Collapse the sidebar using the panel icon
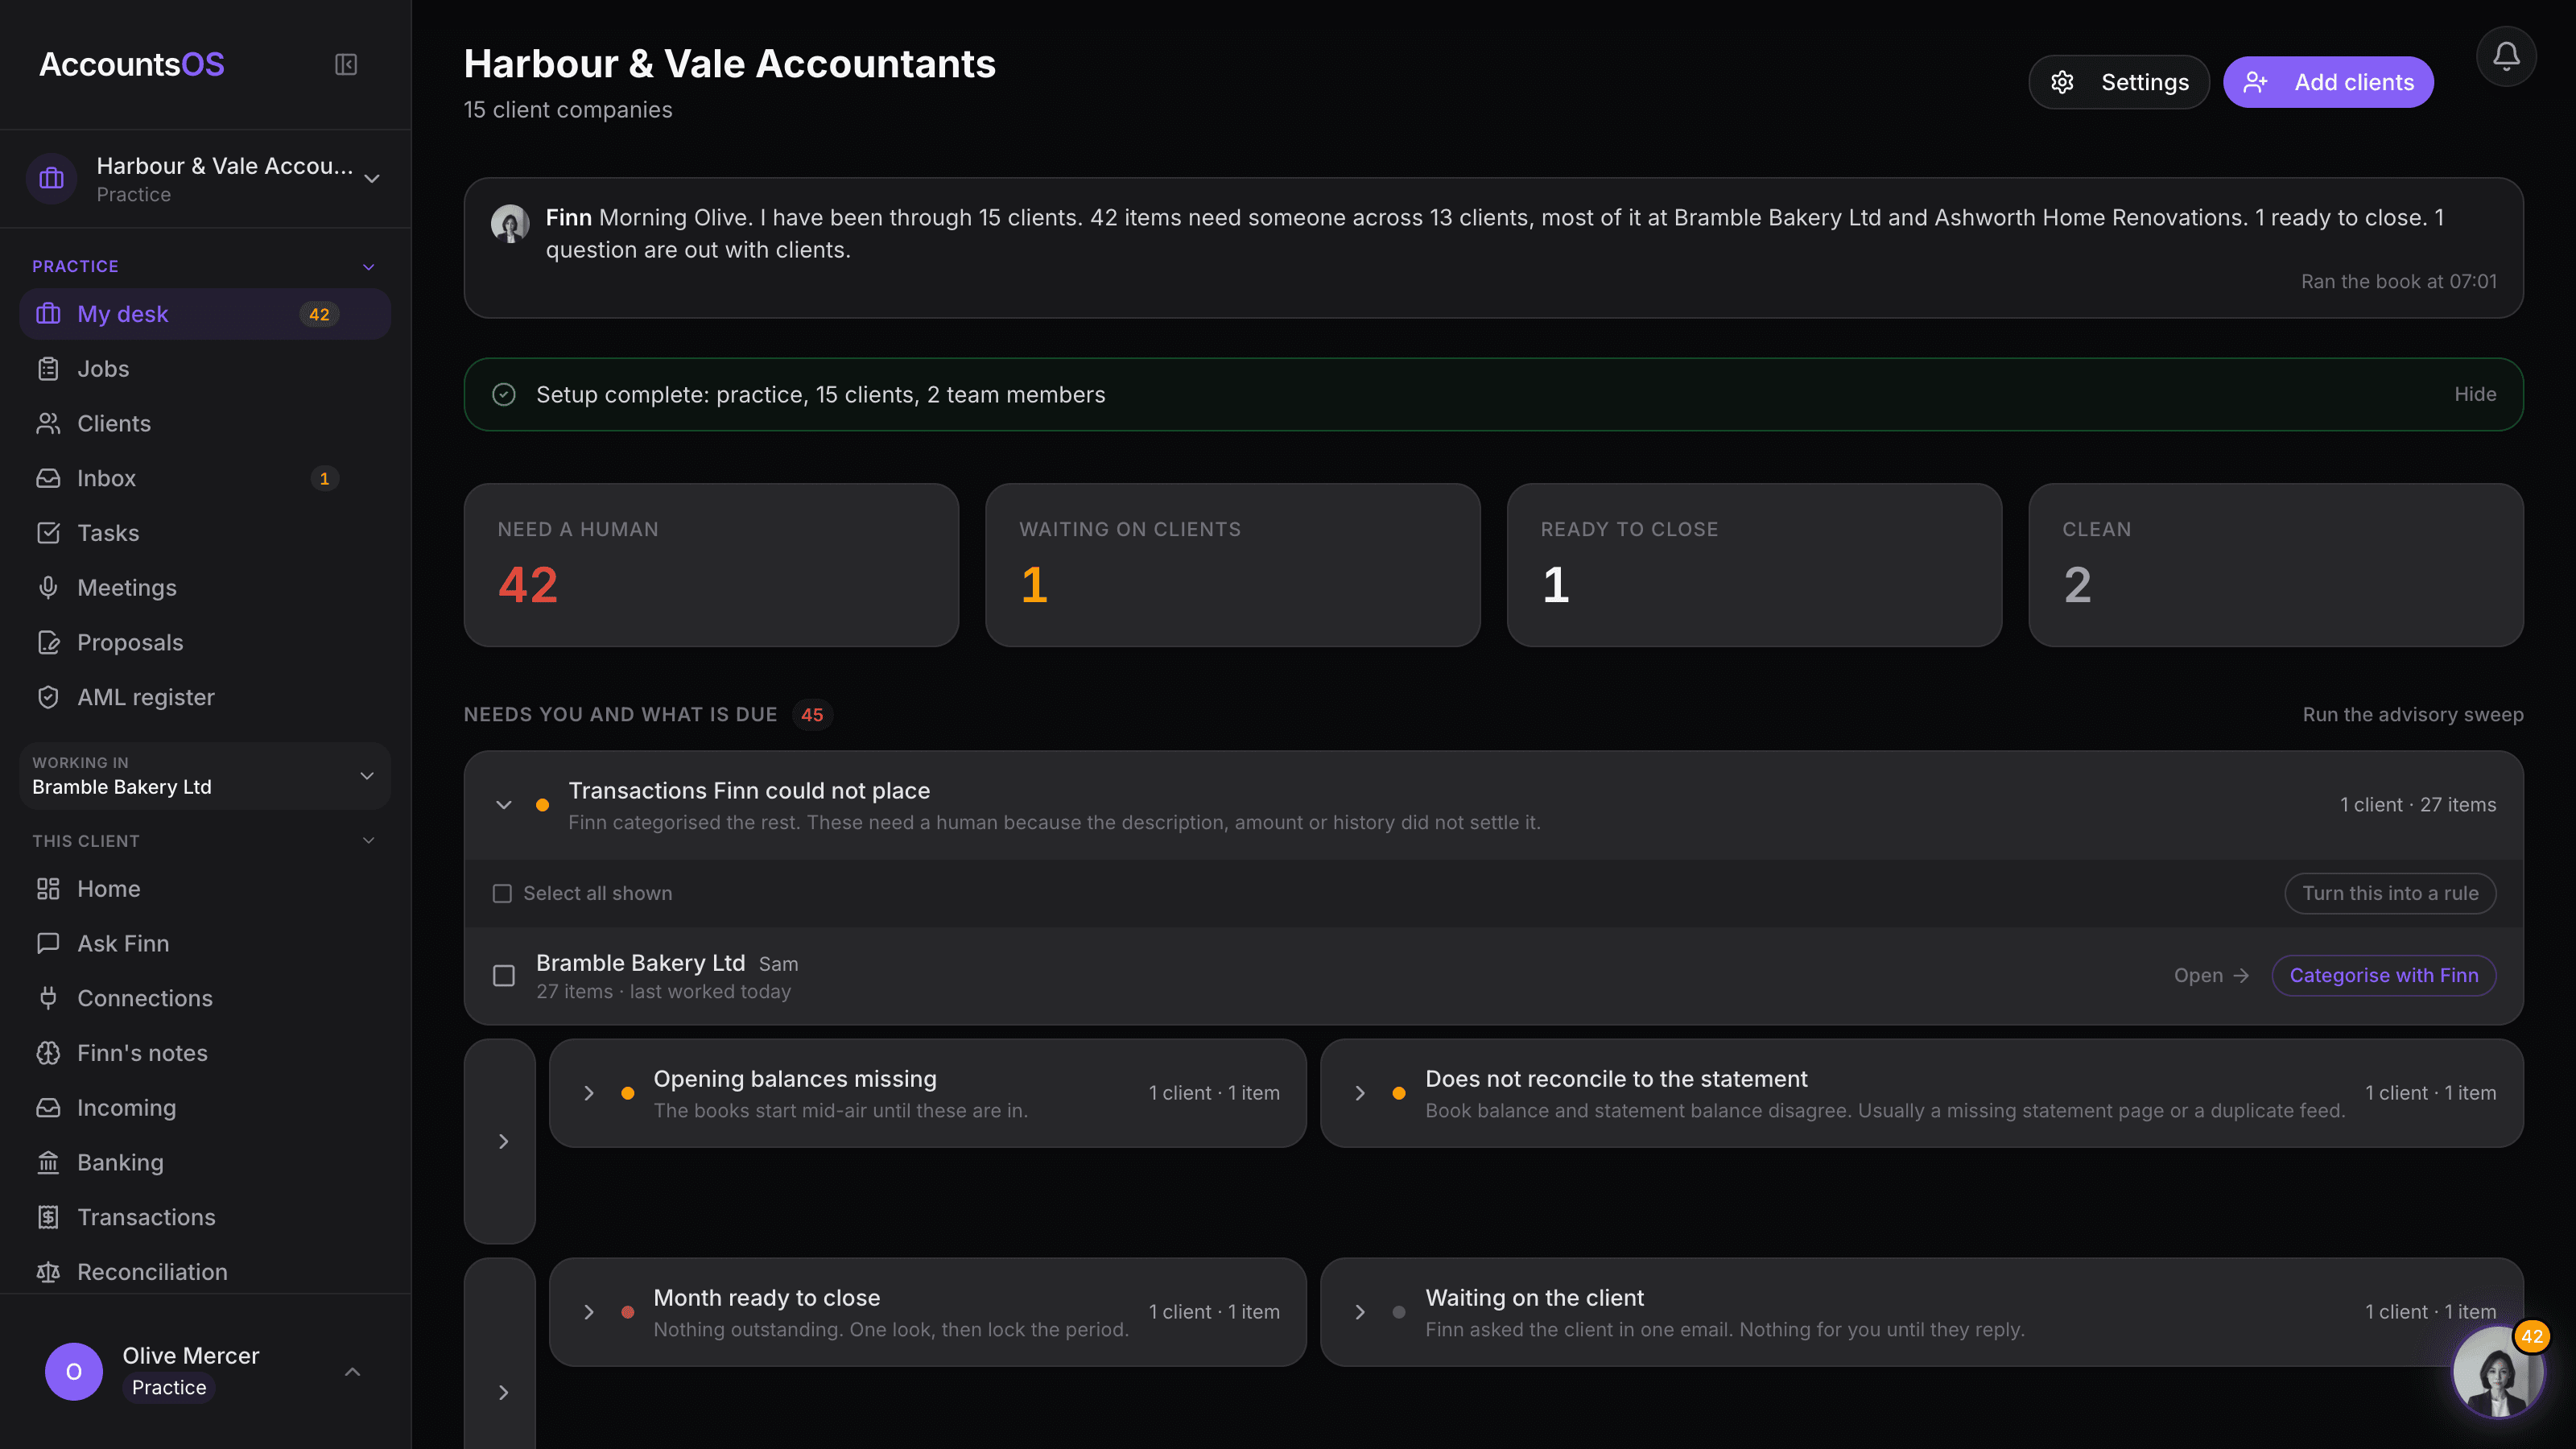 [346, 65]
